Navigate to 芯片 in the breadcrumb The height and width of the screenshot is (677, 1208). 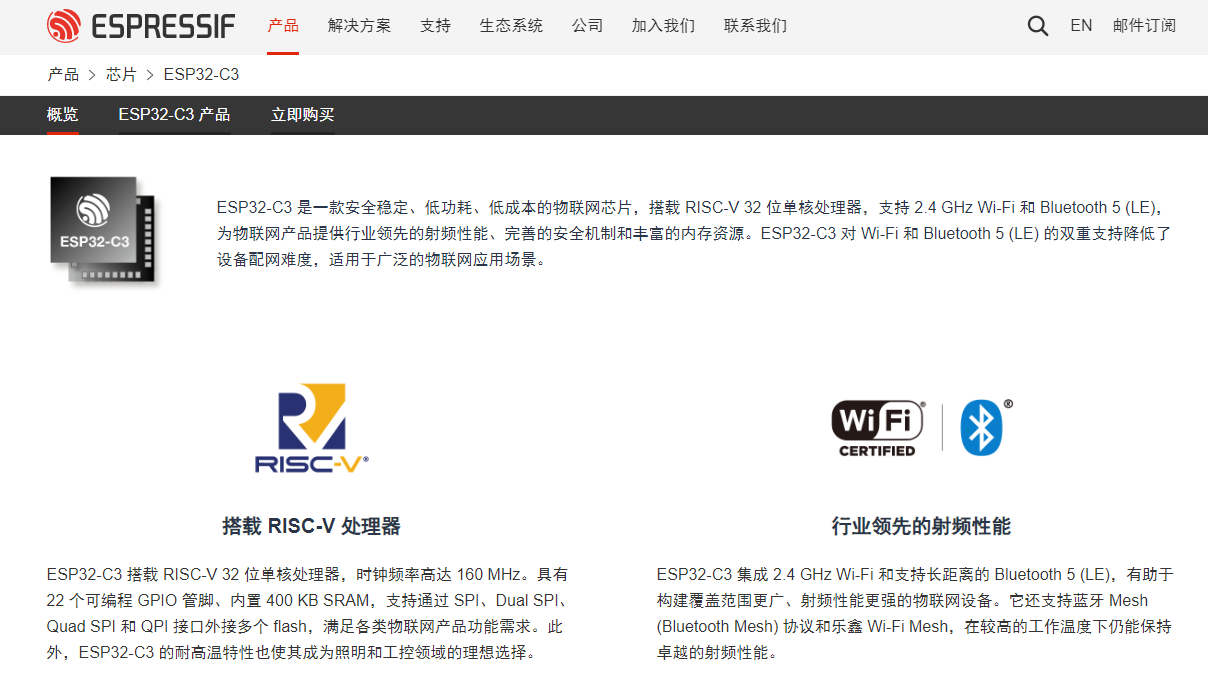point(121,75)
